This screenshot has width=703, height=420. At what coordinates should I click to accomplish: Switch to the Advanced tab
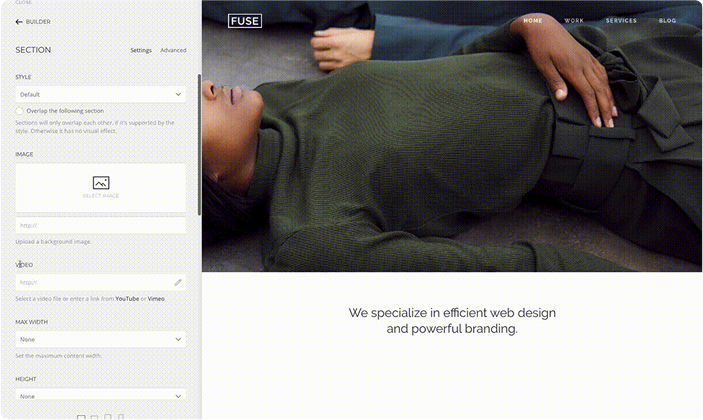point(173,50)
